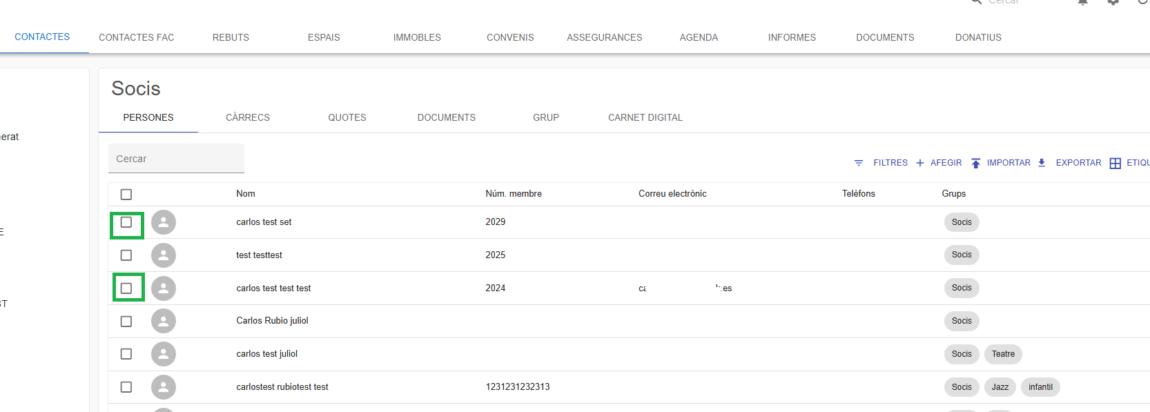Select the QUOTES sub-tab
The width and height of the screenshot is (1150, 412).
pos(347,117)
